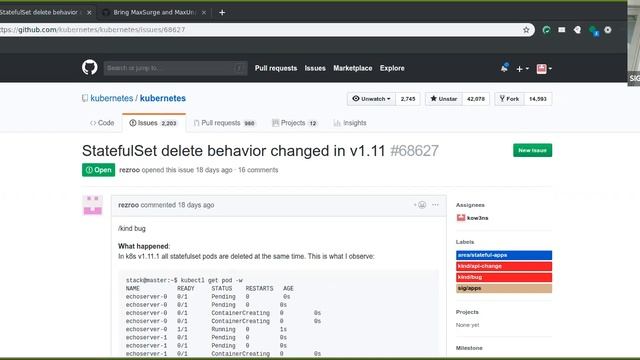Viewport: 640px width, 360px height.
Task: Click the green circular browser extension icon
Action: (546, 30)
